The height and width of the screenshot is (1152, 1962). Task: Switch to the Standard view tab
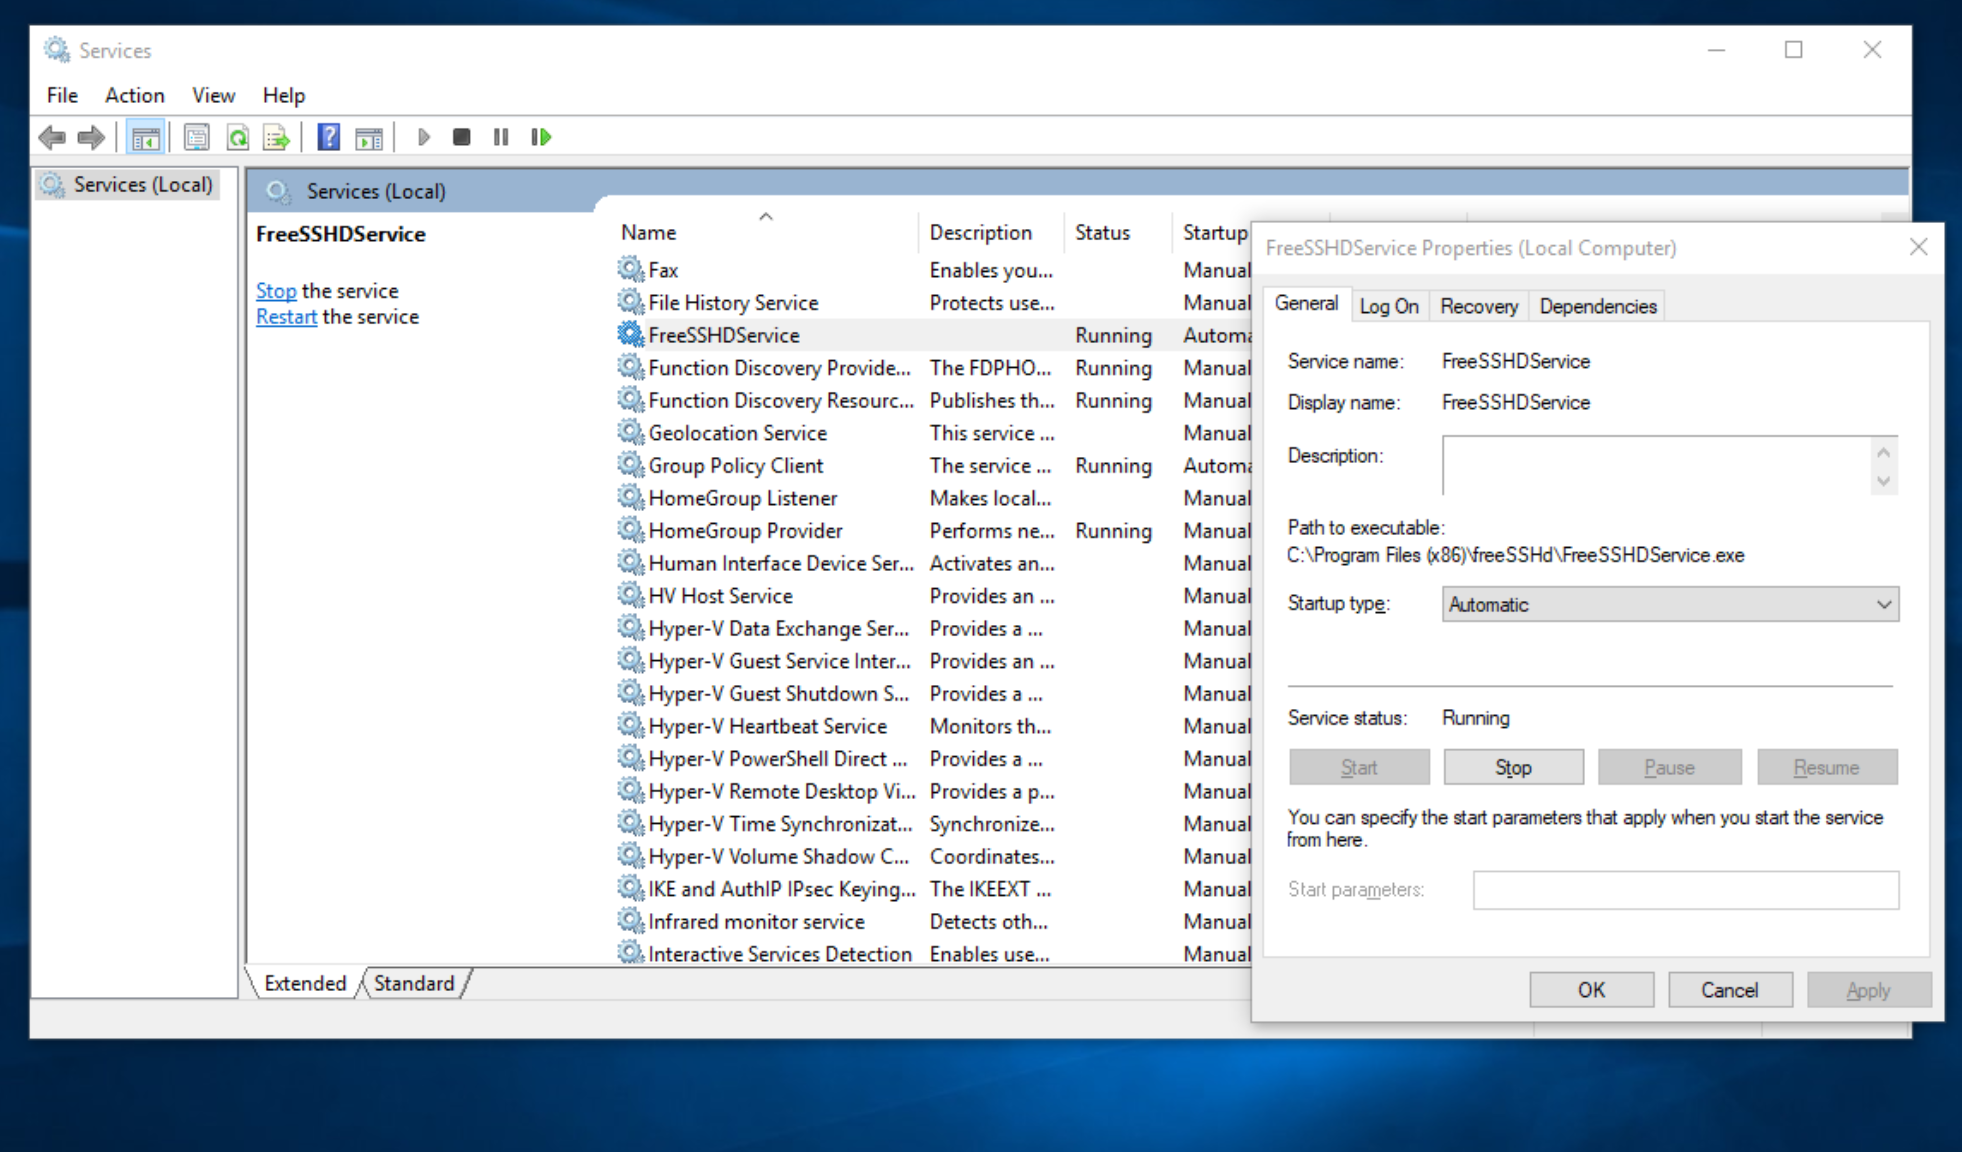click(414, 983)
